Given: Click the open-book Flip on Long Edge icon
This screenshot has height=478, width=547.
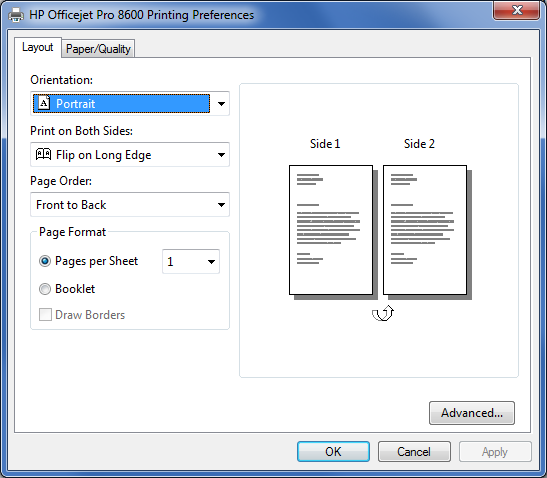Looking at the screenshot, I should [44, 154].
